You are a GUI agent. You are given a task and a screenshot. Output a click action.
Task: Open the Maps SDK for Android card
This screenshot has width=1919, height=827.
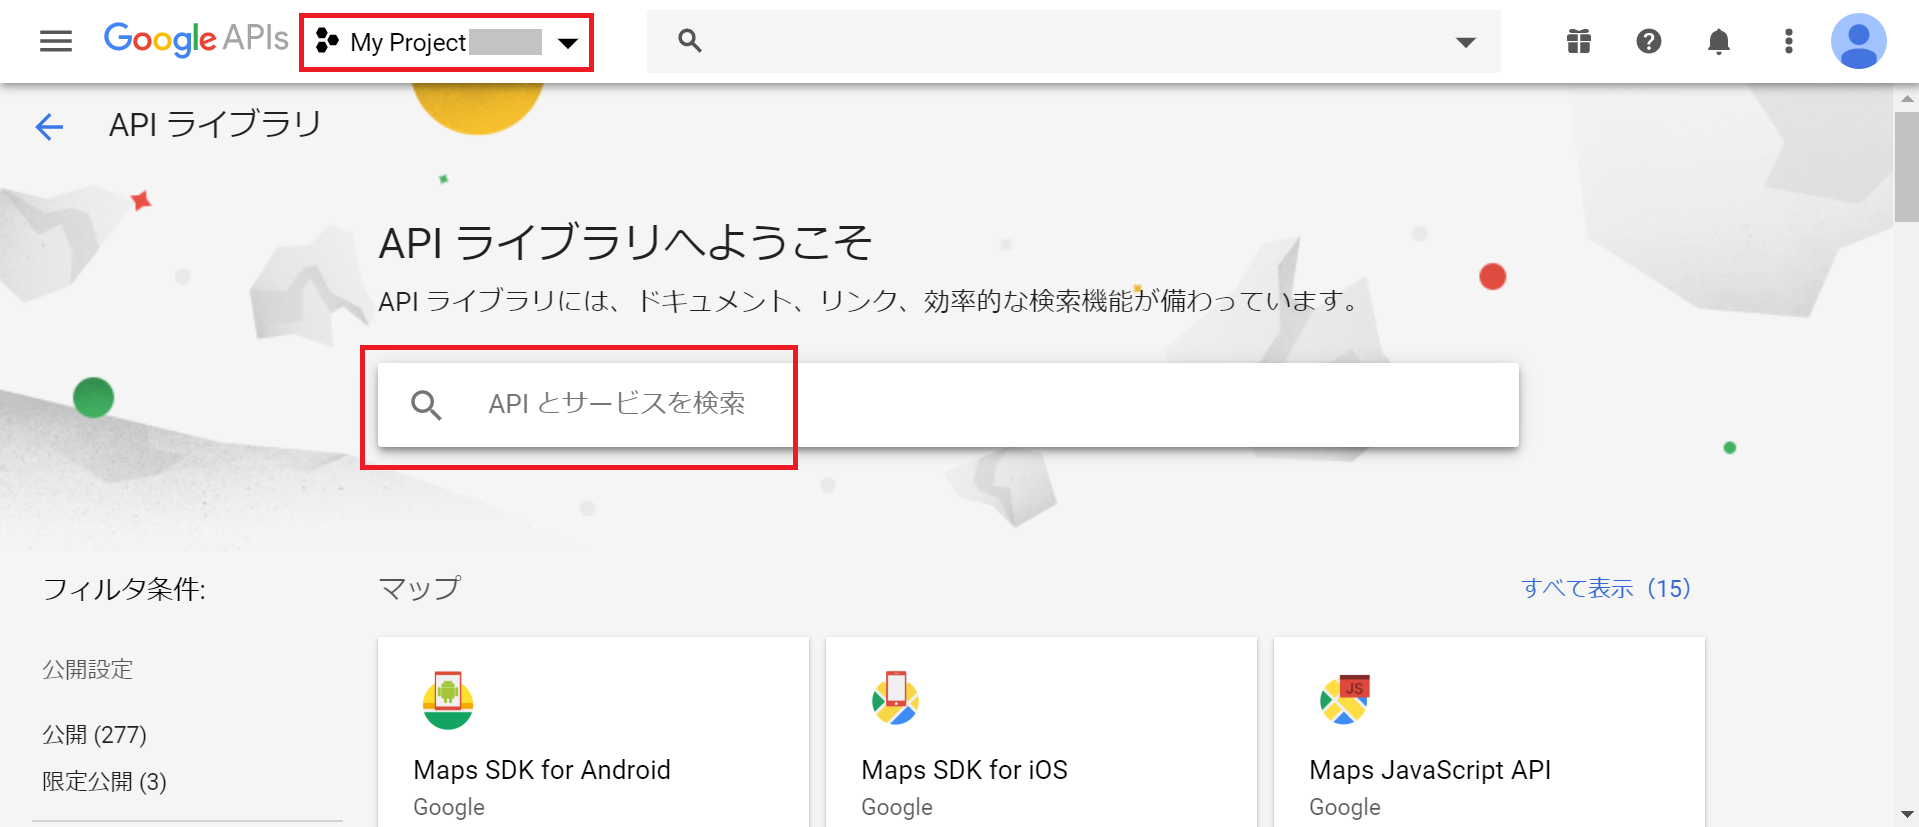pos(593,732)
